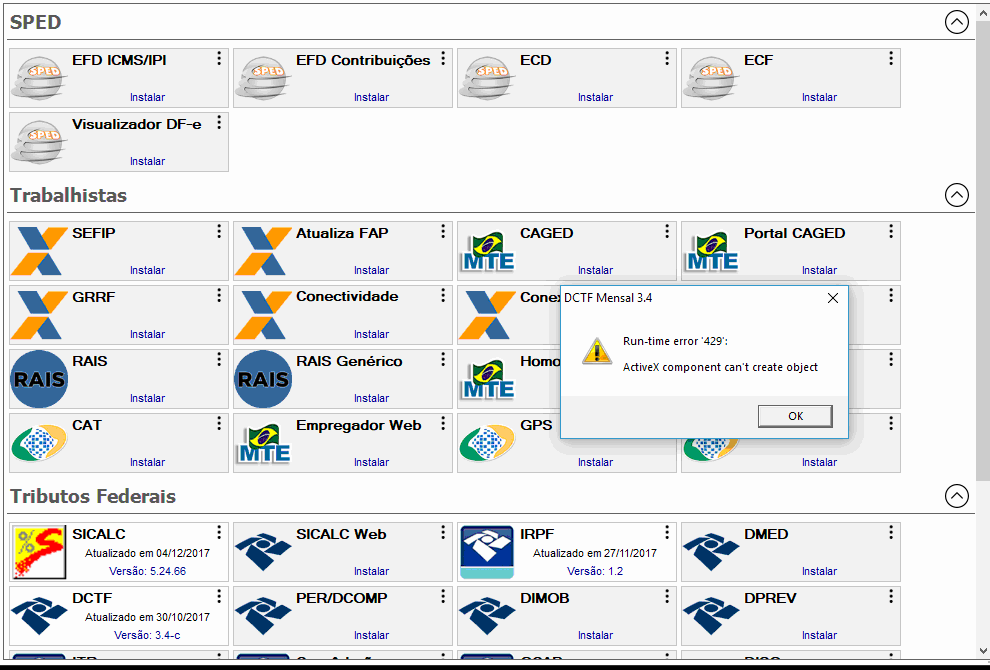Click Instalar for Visualizador DF-e
Screen dimensions: 990x670
147,161
